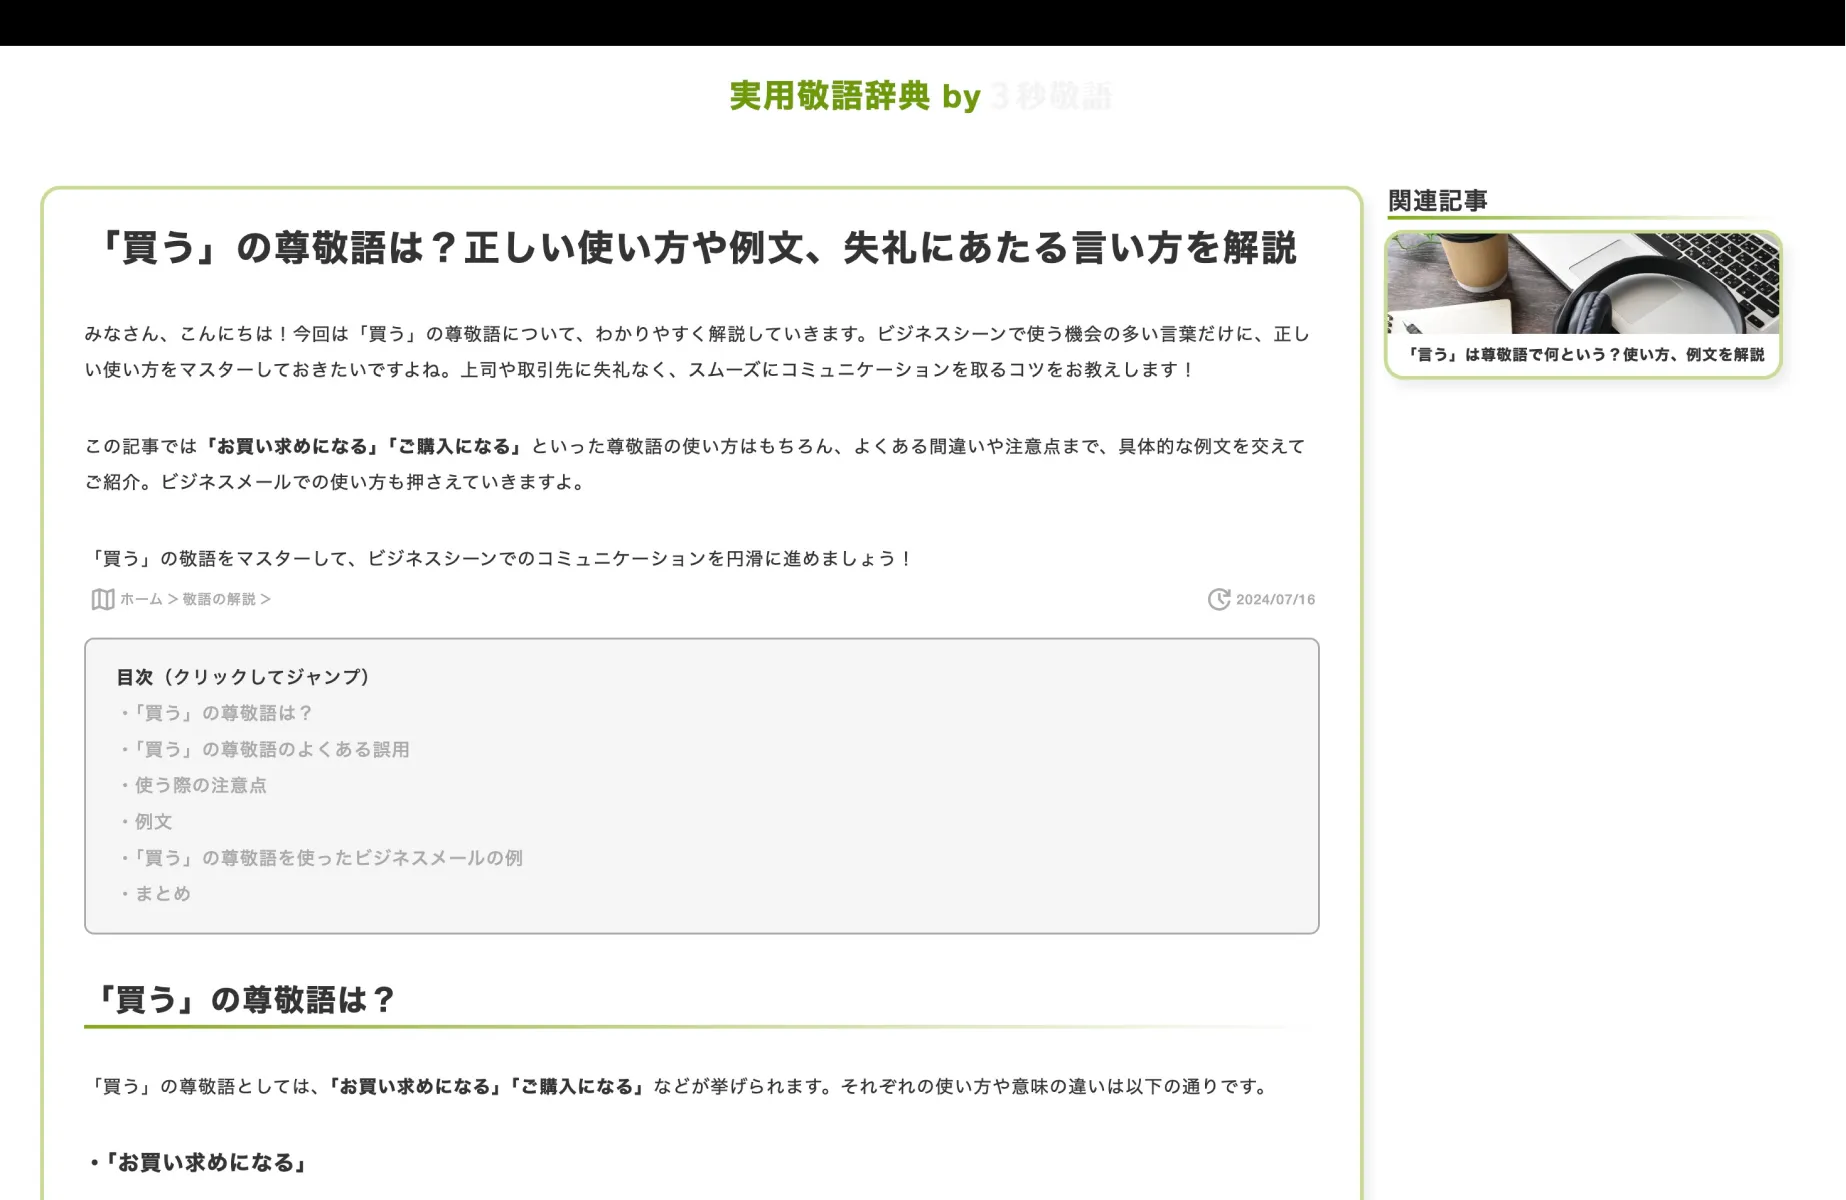Screen dimensions: 1846x1200
Task: Click the sentence starting 「買う」の尊敬語としては
Action: [x=679, y=1086]
